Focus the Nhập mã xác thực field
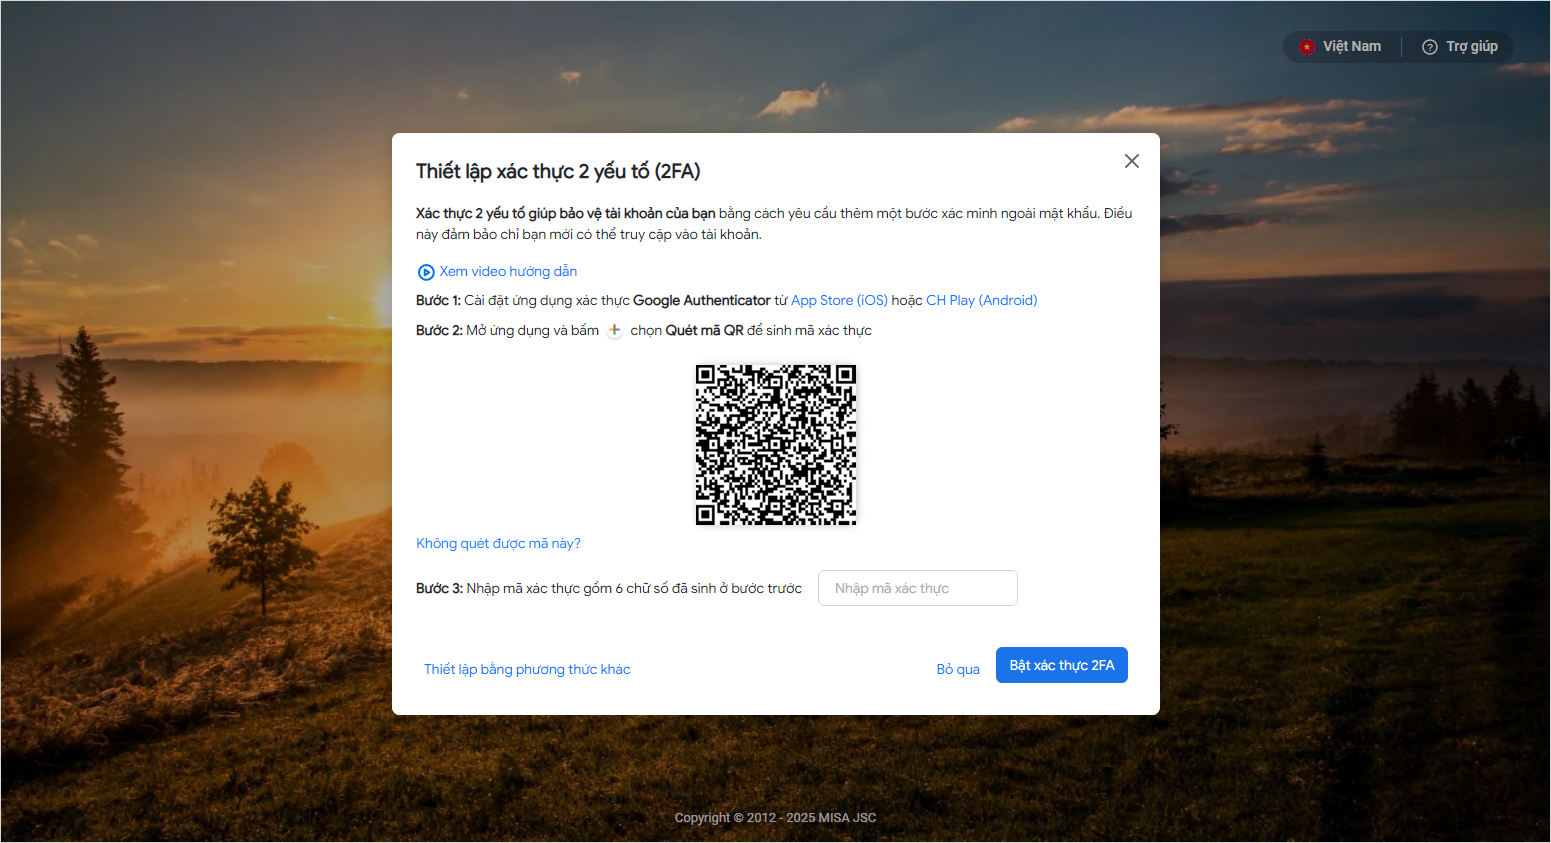1551x843 pixels. point(918,588)
